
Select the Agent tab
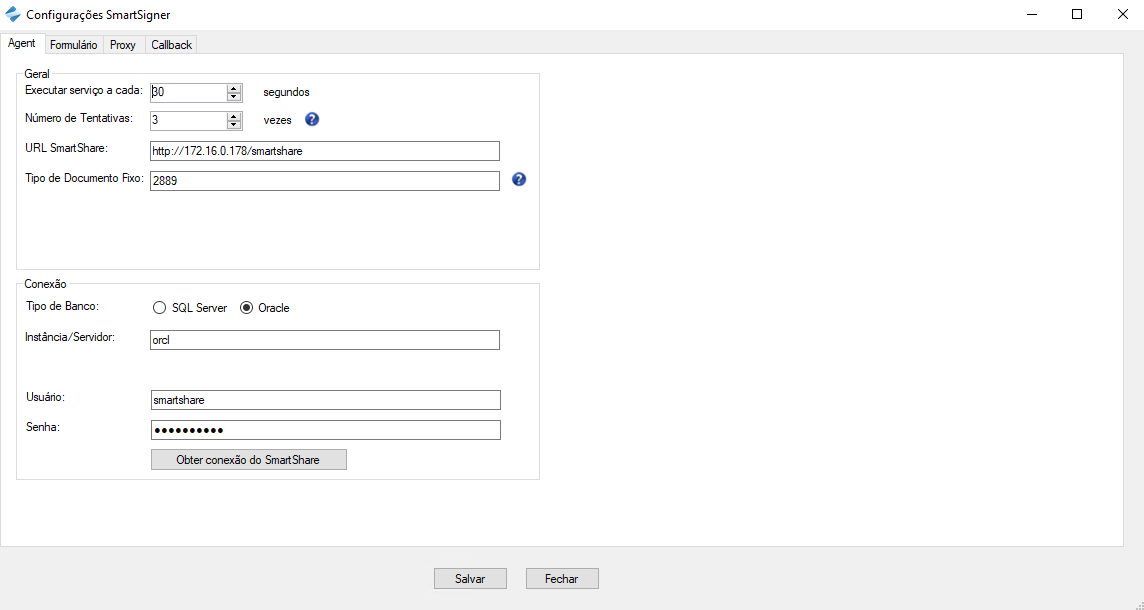pyautogui.click(x=21, y=44)
